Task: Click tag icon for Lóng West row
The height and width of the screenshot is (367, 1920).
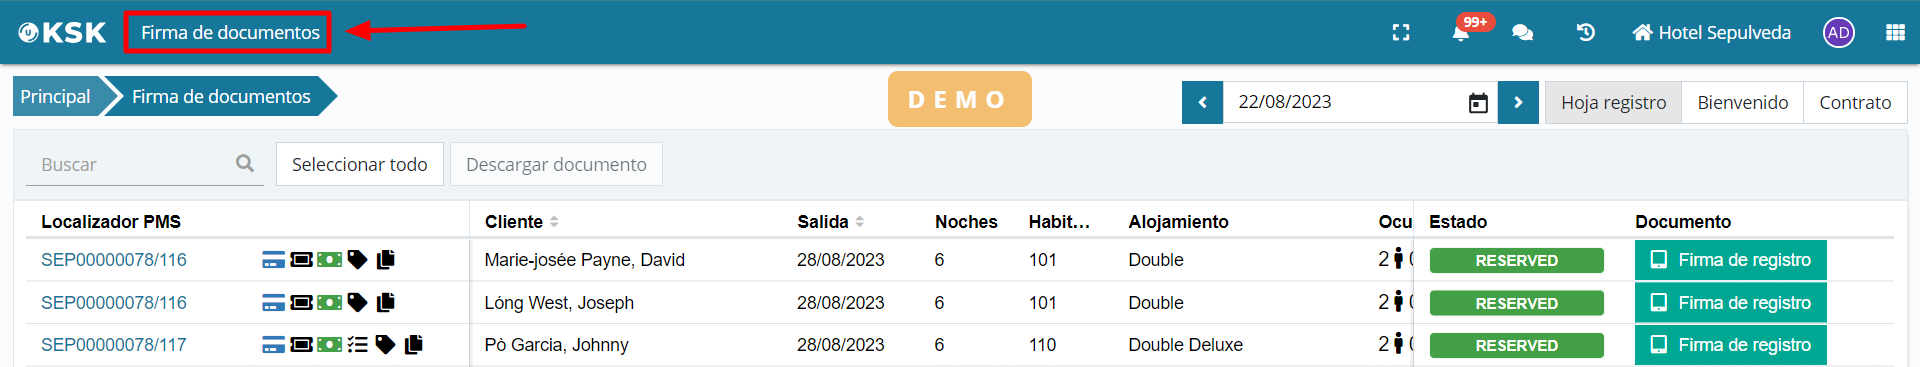Action: pyautogui.click(x=357, y=302)
